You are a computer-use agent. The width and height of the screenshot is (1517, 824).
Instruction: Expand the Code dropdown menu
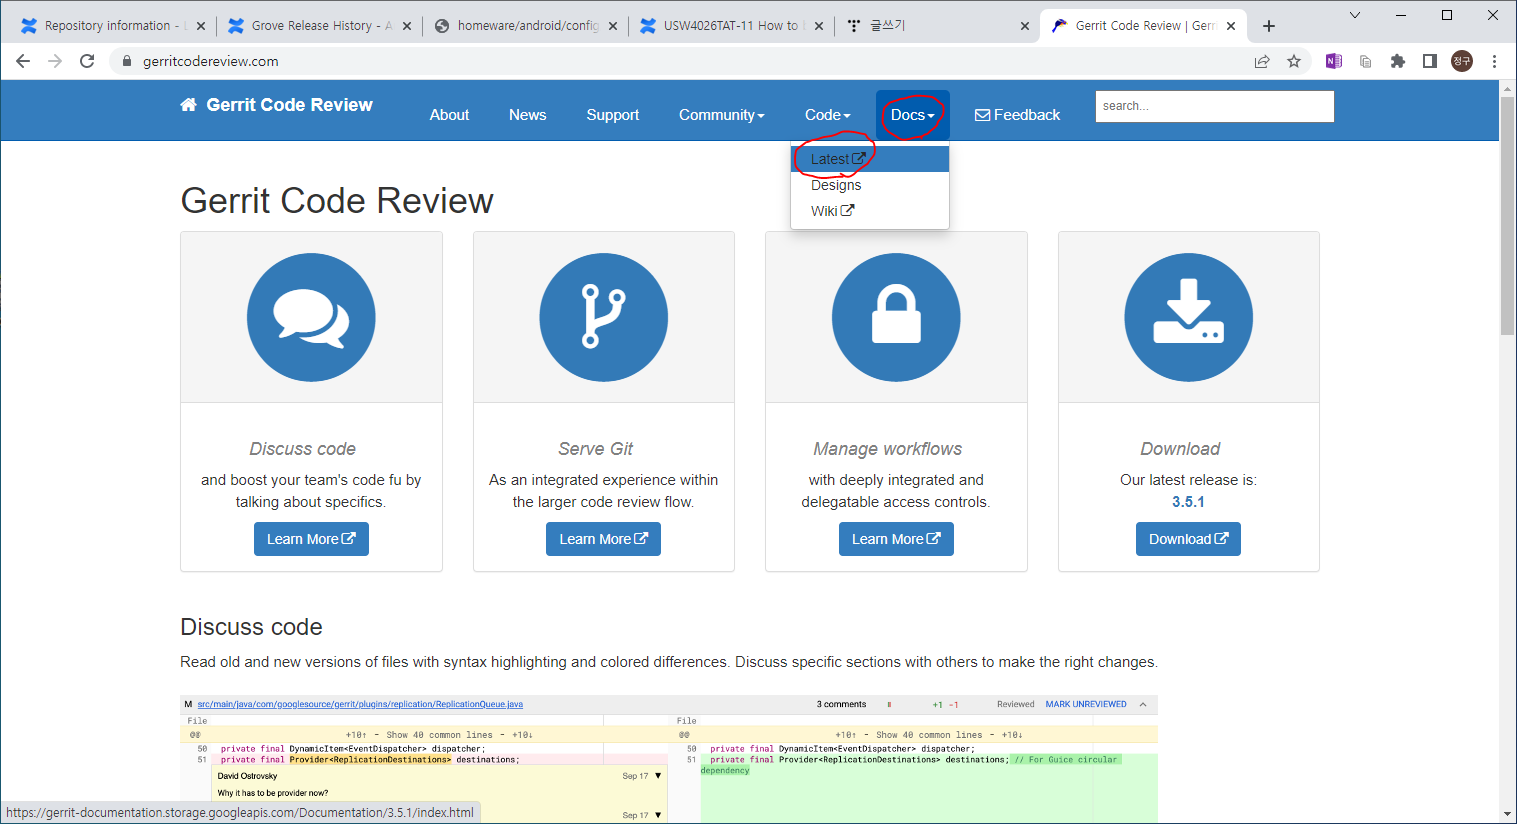pyautogui.click(x=827, y=115)
